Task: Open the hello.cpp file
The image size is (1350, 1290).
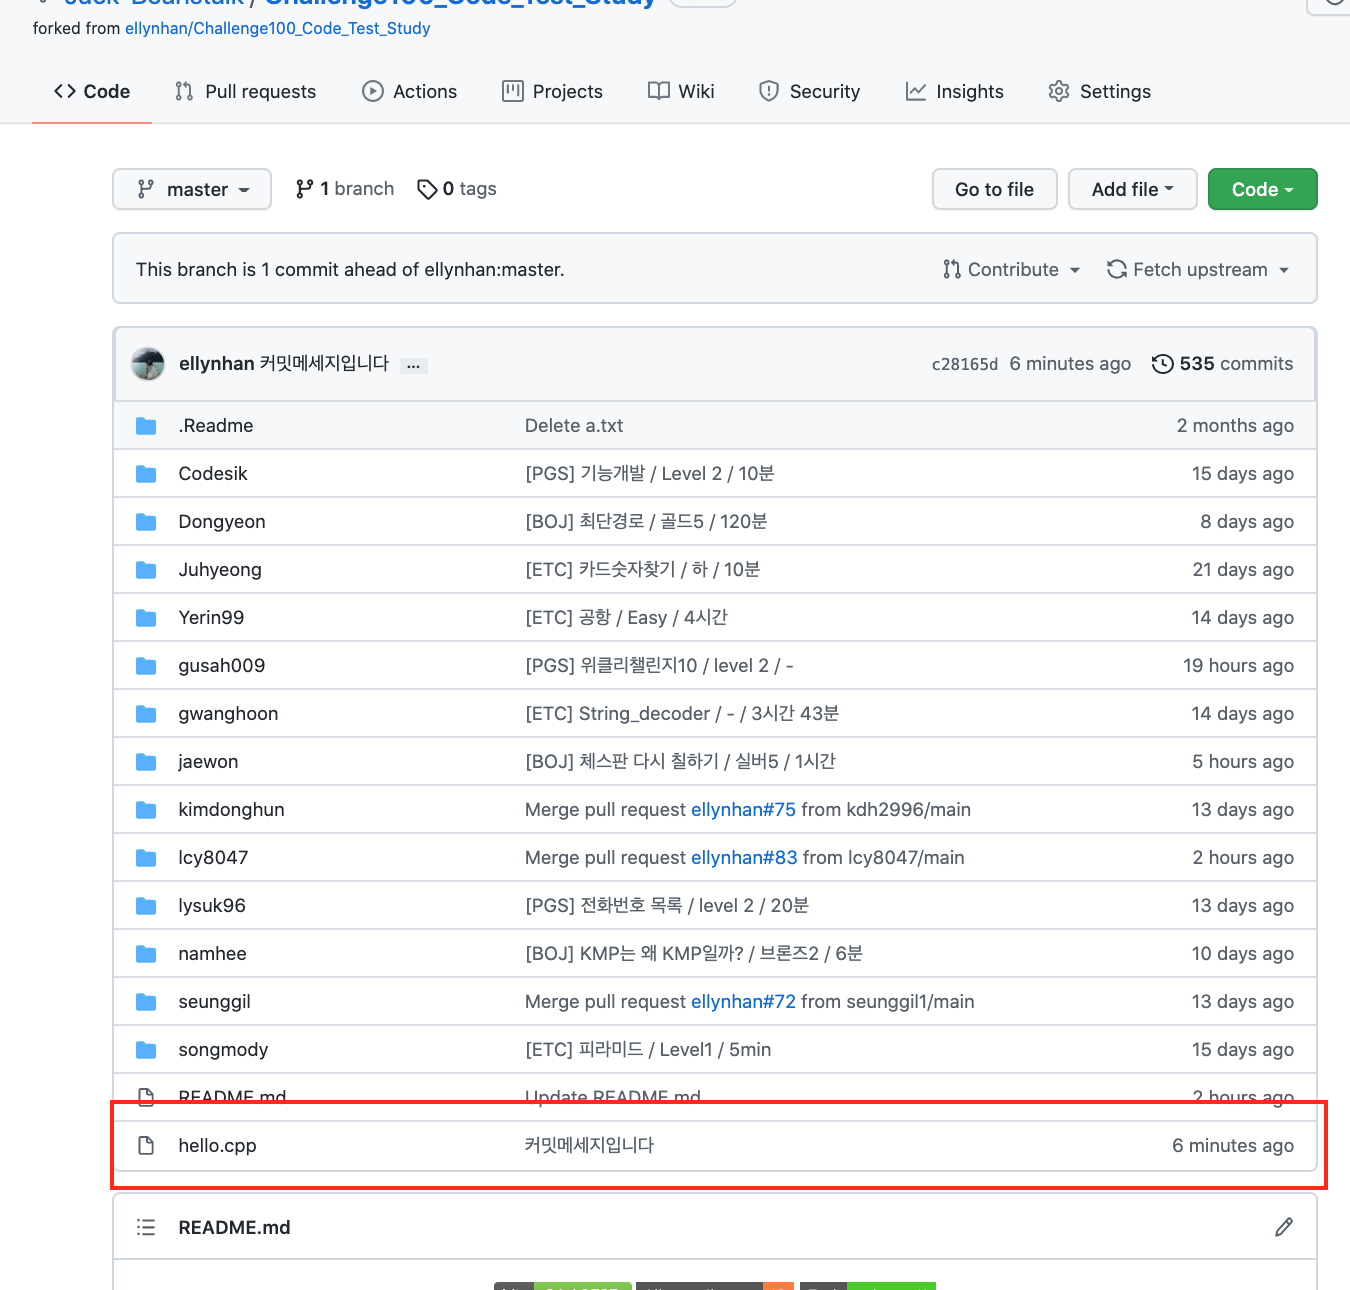Action: [x=217, y=1145]
